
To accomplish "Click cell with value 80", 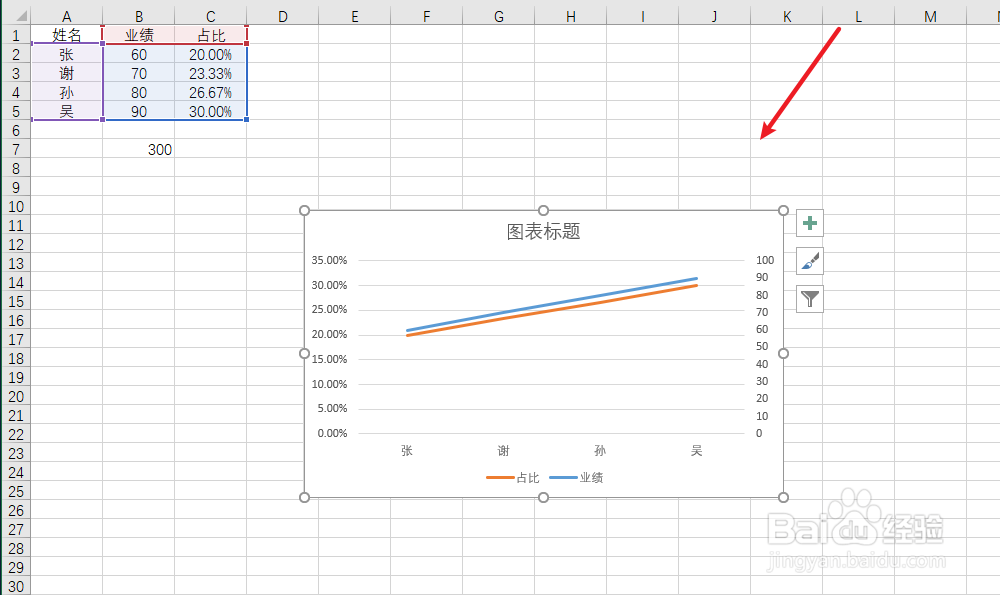I will click(x=138, y=92).
